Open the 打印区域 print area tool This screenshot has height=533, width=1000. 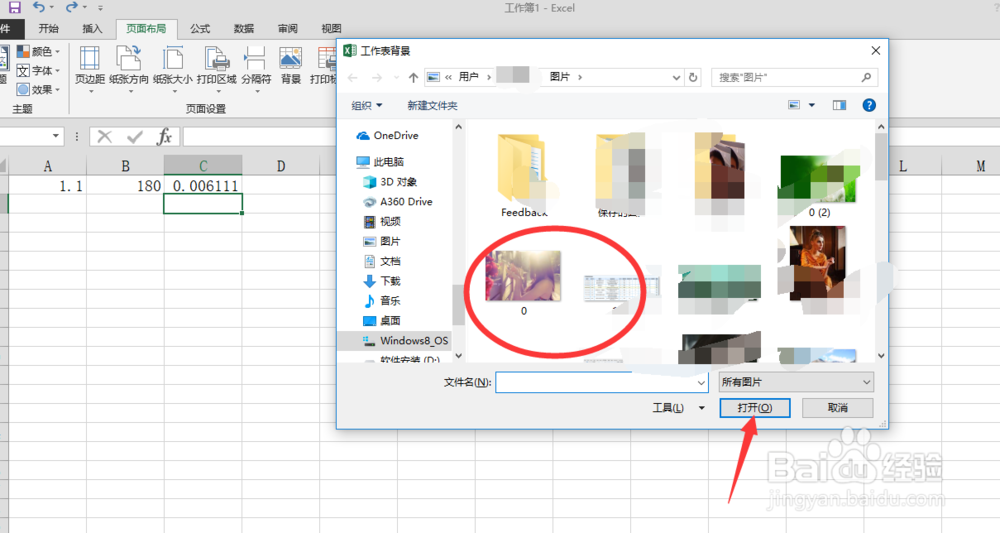(x=216, y=69)
